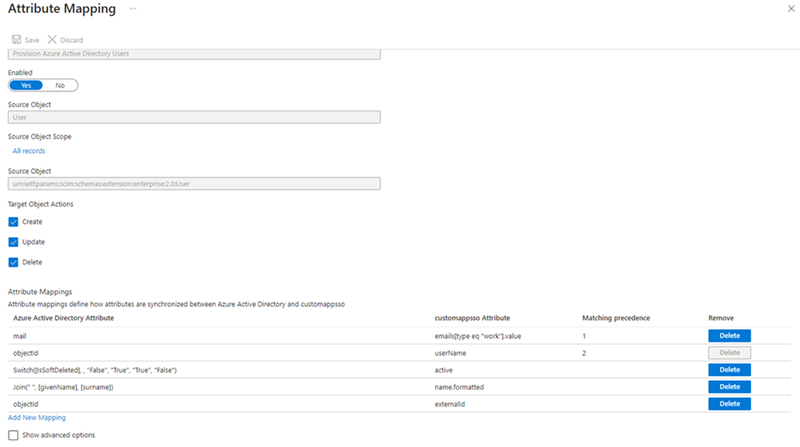The height and width of the screenshot is (447, 800).
Task: Click the enterprise User schema field
Action: [x=194, y=183]
